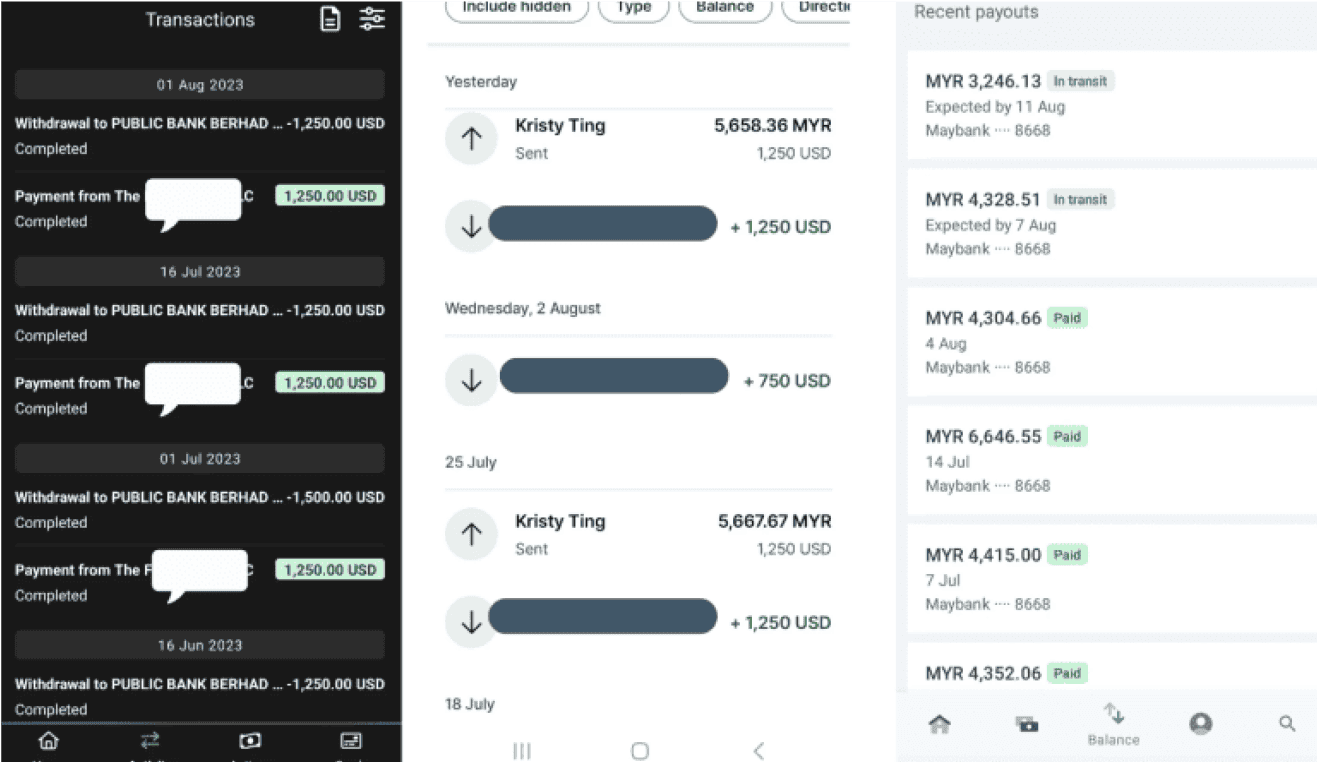1317x762 pixels.
Task: Toggle the Include hidden filter chip
Action: point(516,8)
